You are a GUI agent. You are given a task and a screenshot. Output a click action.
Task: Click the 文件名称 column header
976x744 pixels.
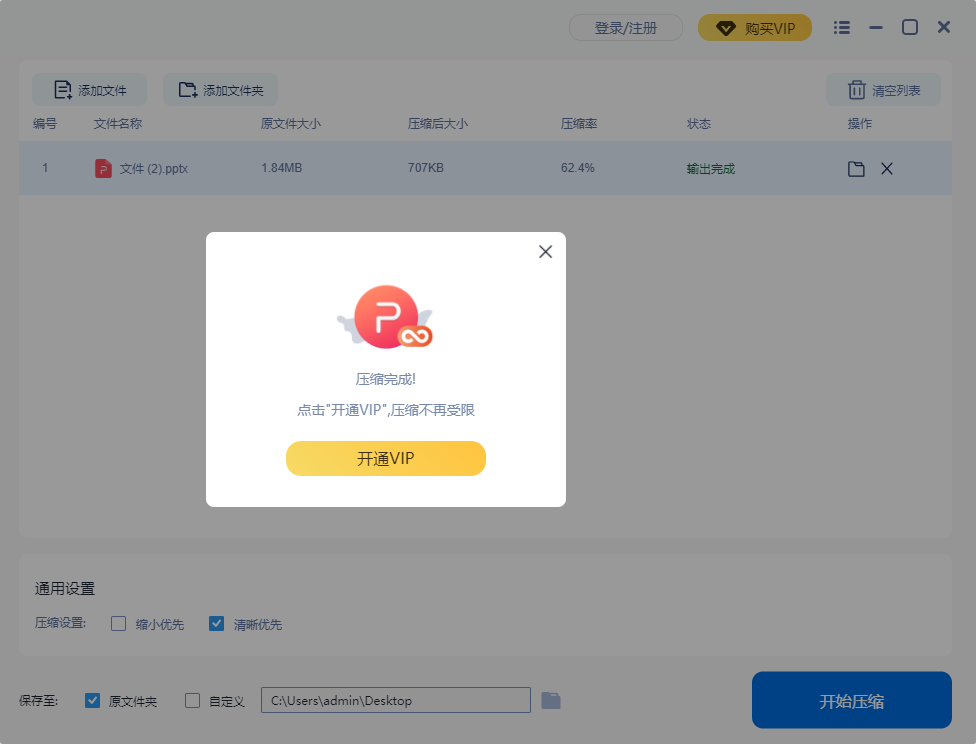coord(118,123)
